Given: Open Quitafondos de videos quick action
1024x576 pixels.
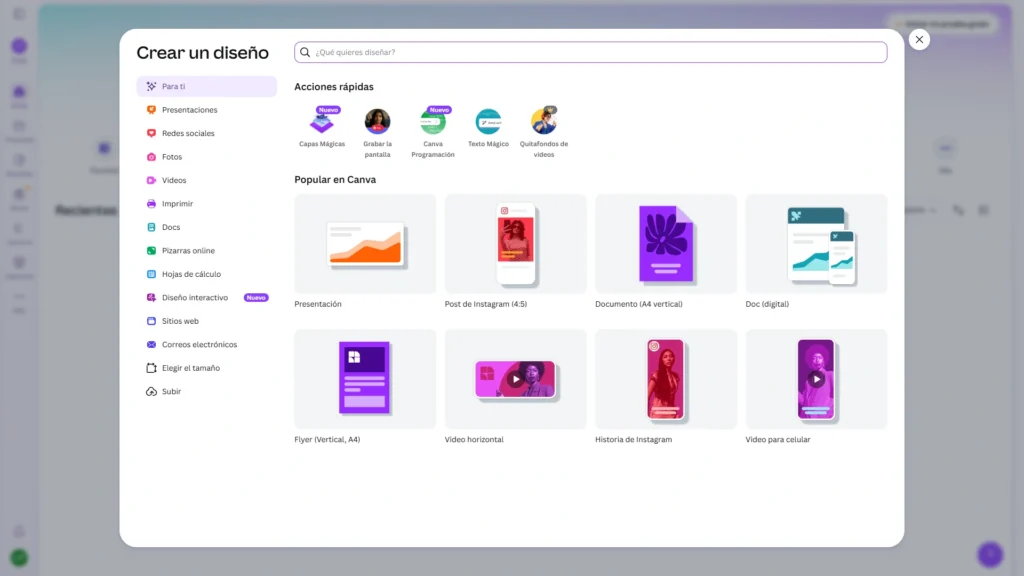Looking at the screenshot, I should 544,132.
